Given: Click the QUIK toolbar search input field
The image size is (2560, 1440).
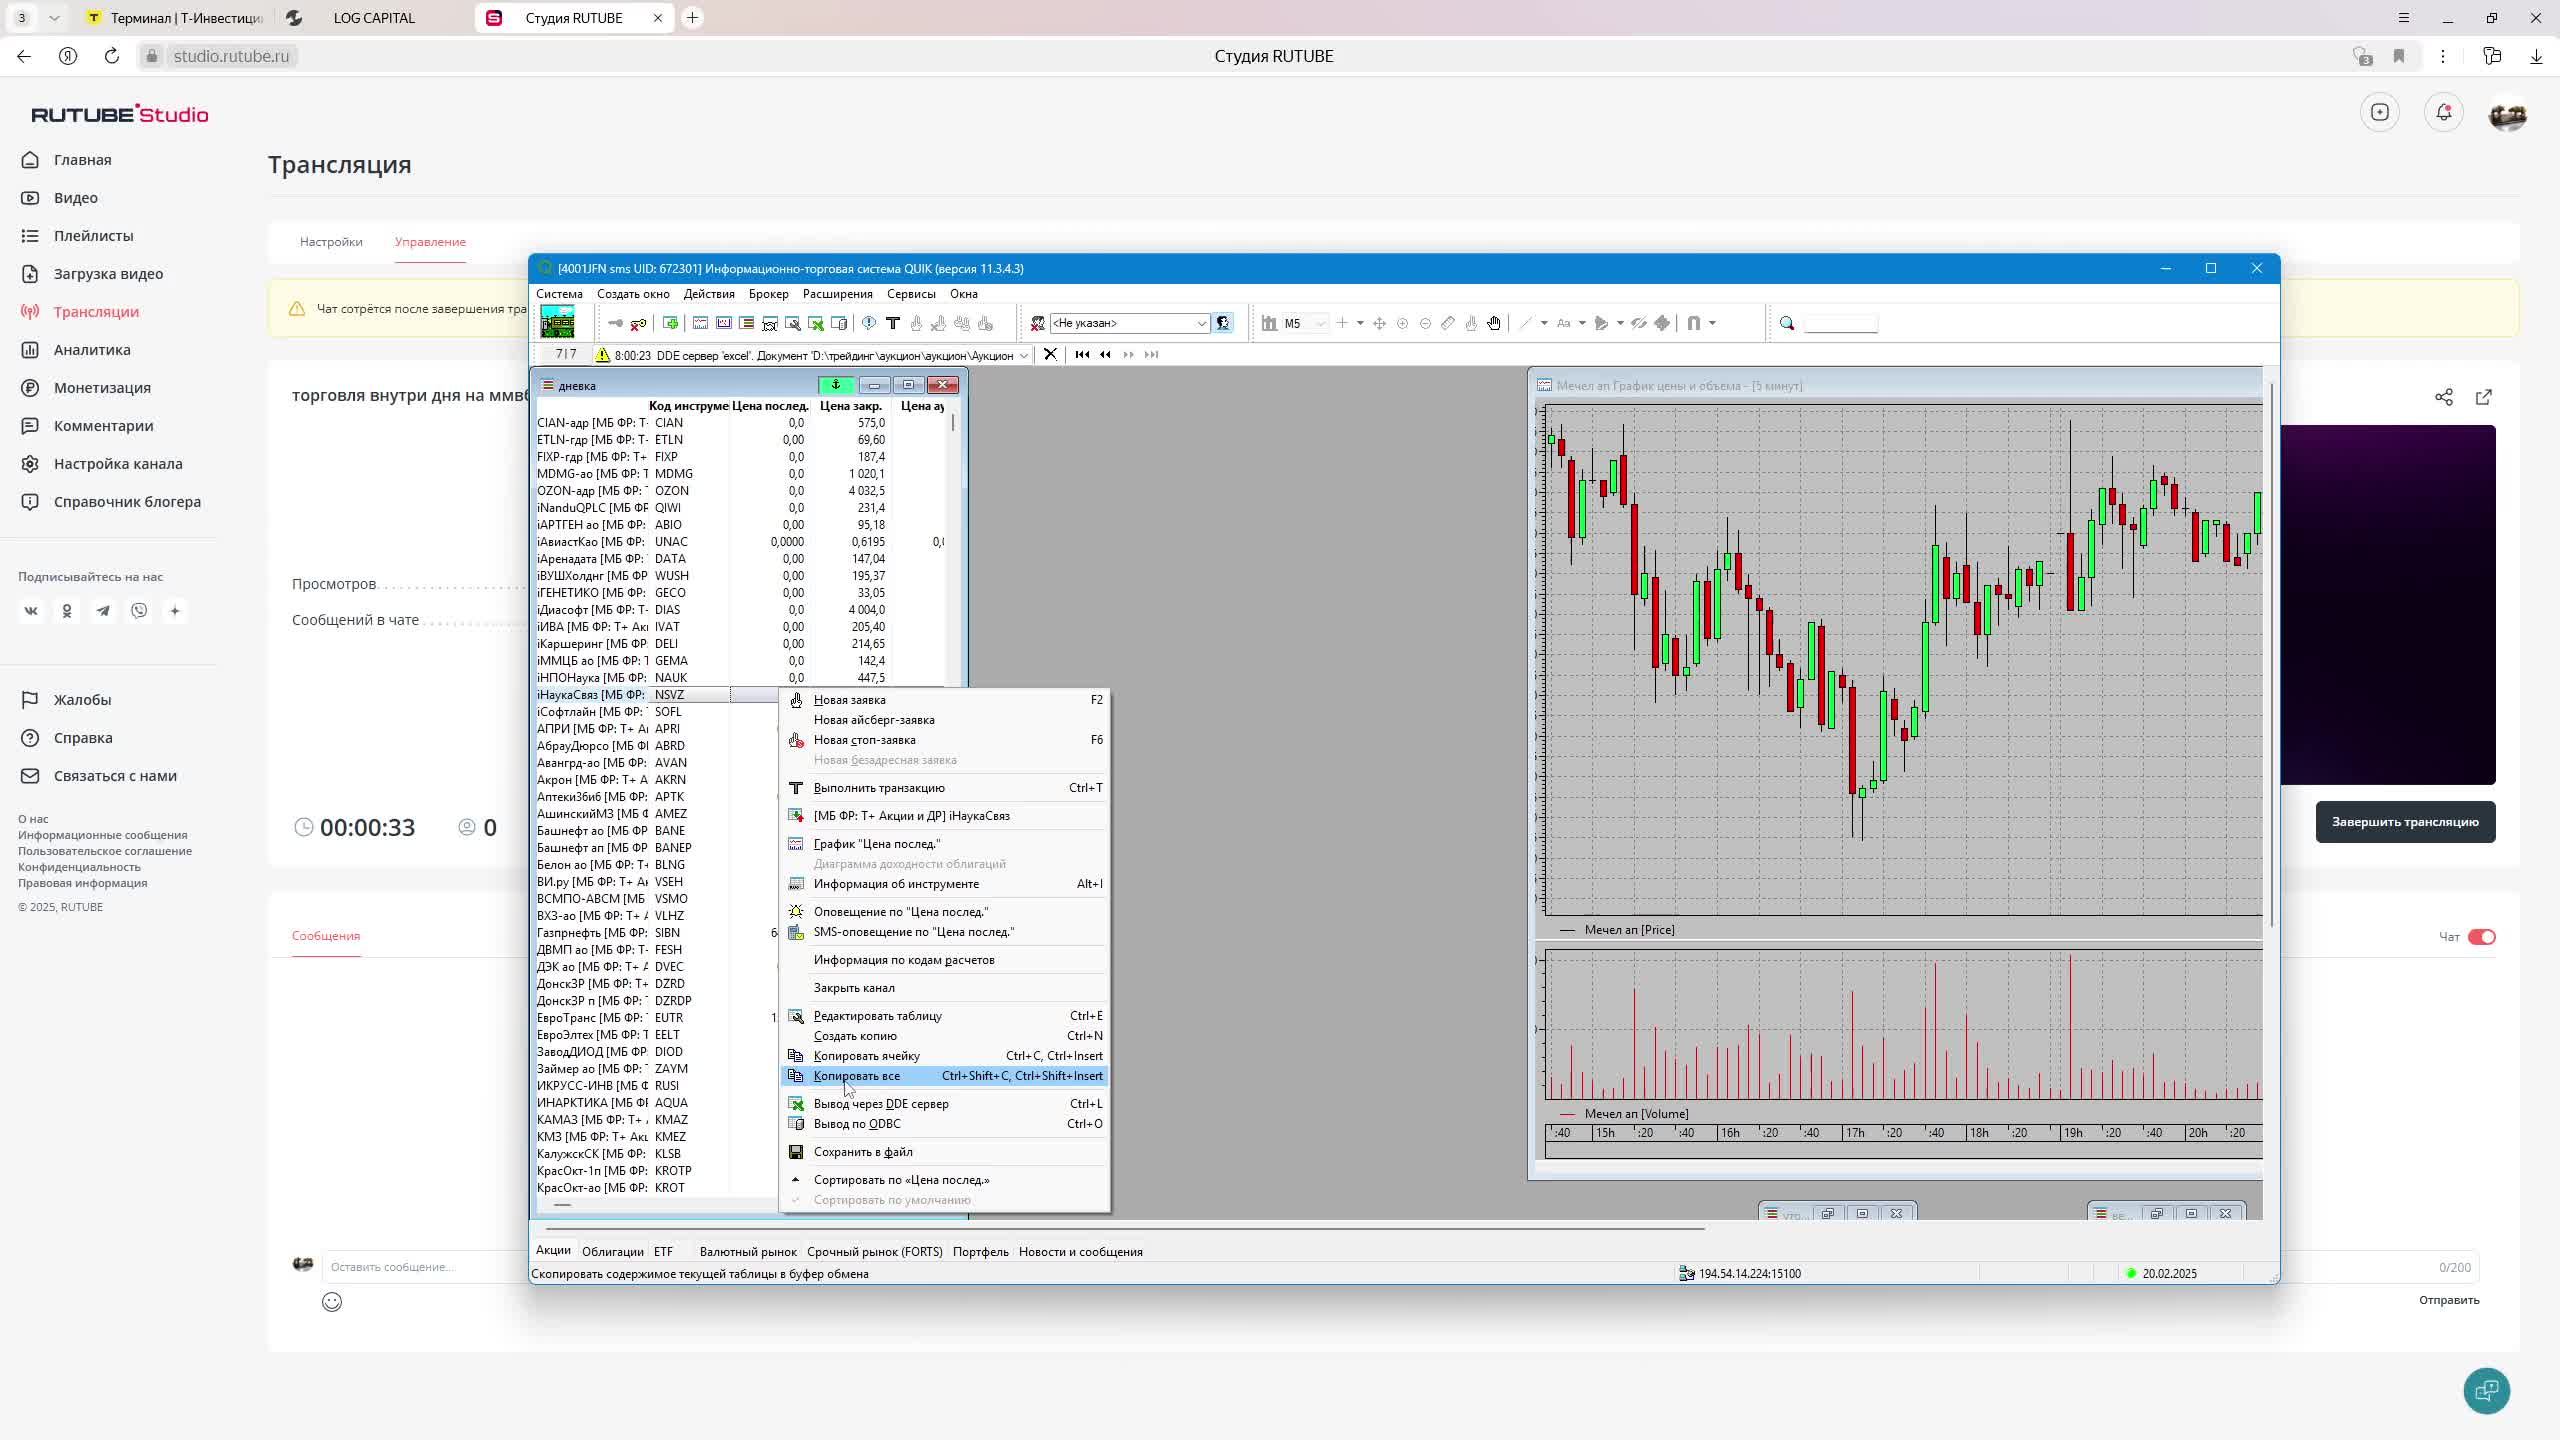Looking at the screenshot, I should tap(1841, 323).
